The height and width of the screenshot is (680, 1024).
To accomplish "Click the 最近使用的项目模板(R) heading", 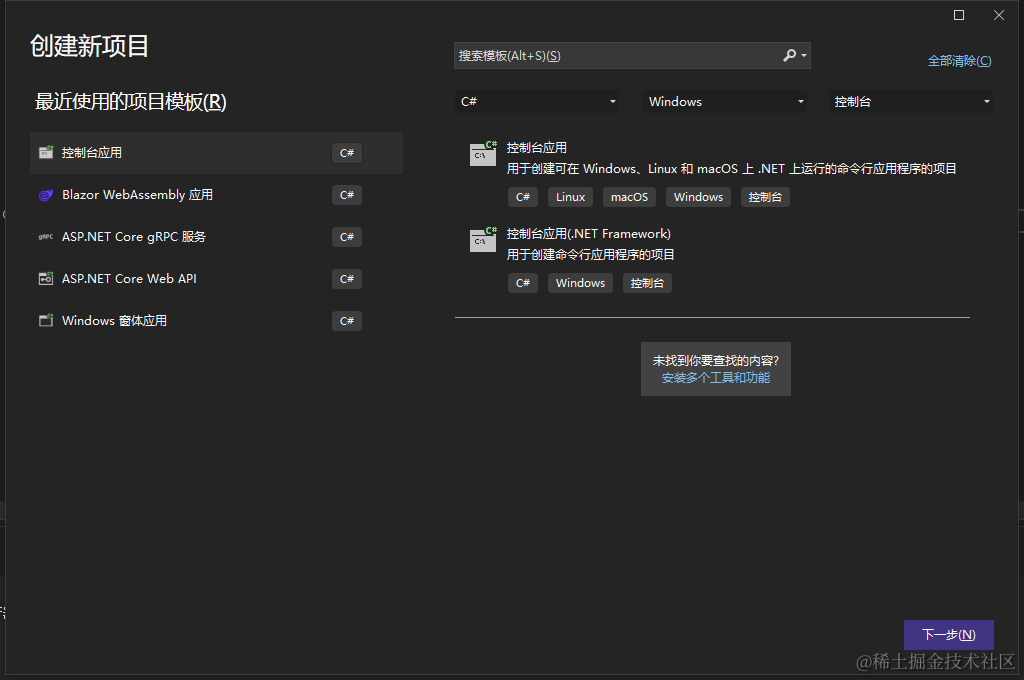I will (x=131, y=102).
